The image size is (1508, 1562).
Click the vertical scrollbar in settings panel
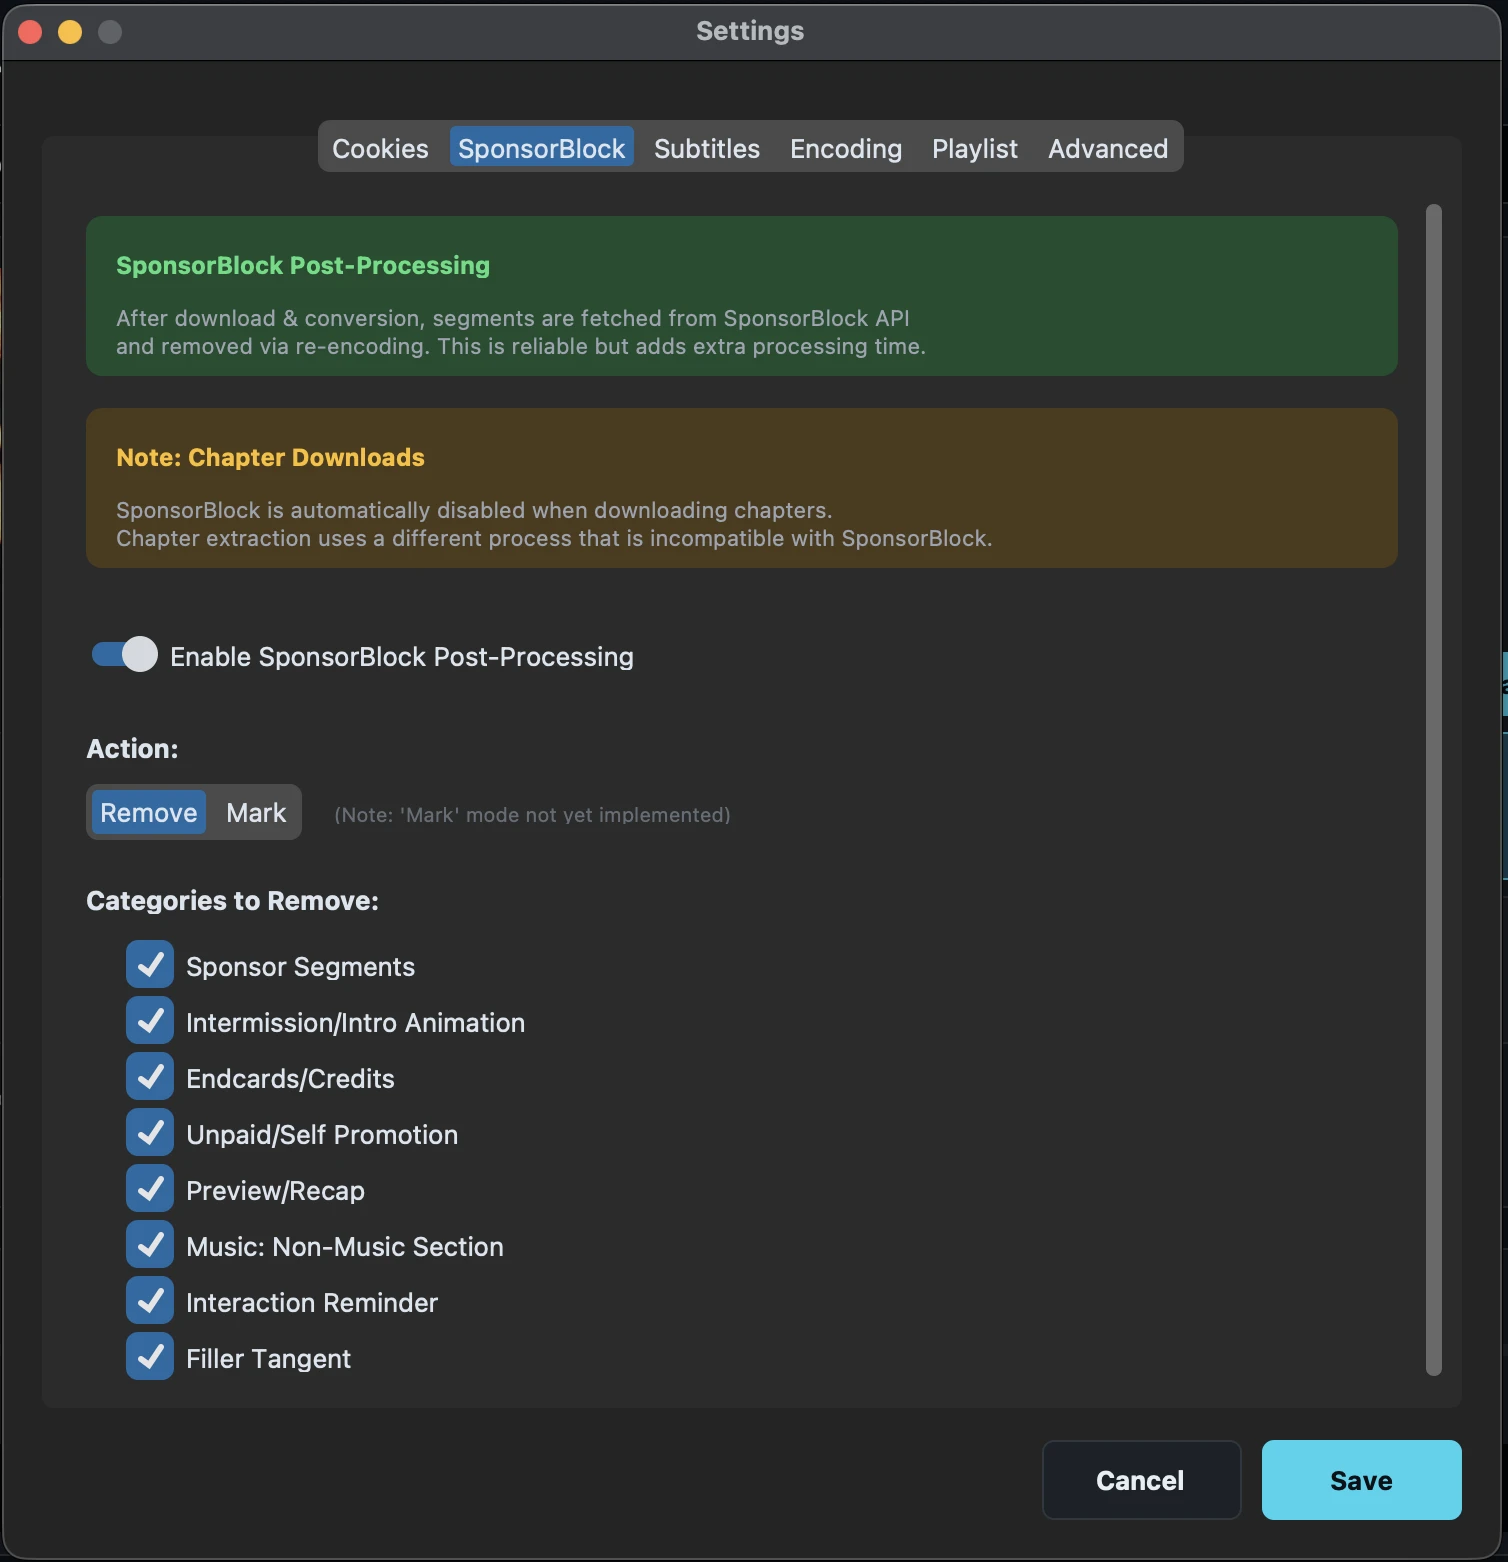(1434, 790)
